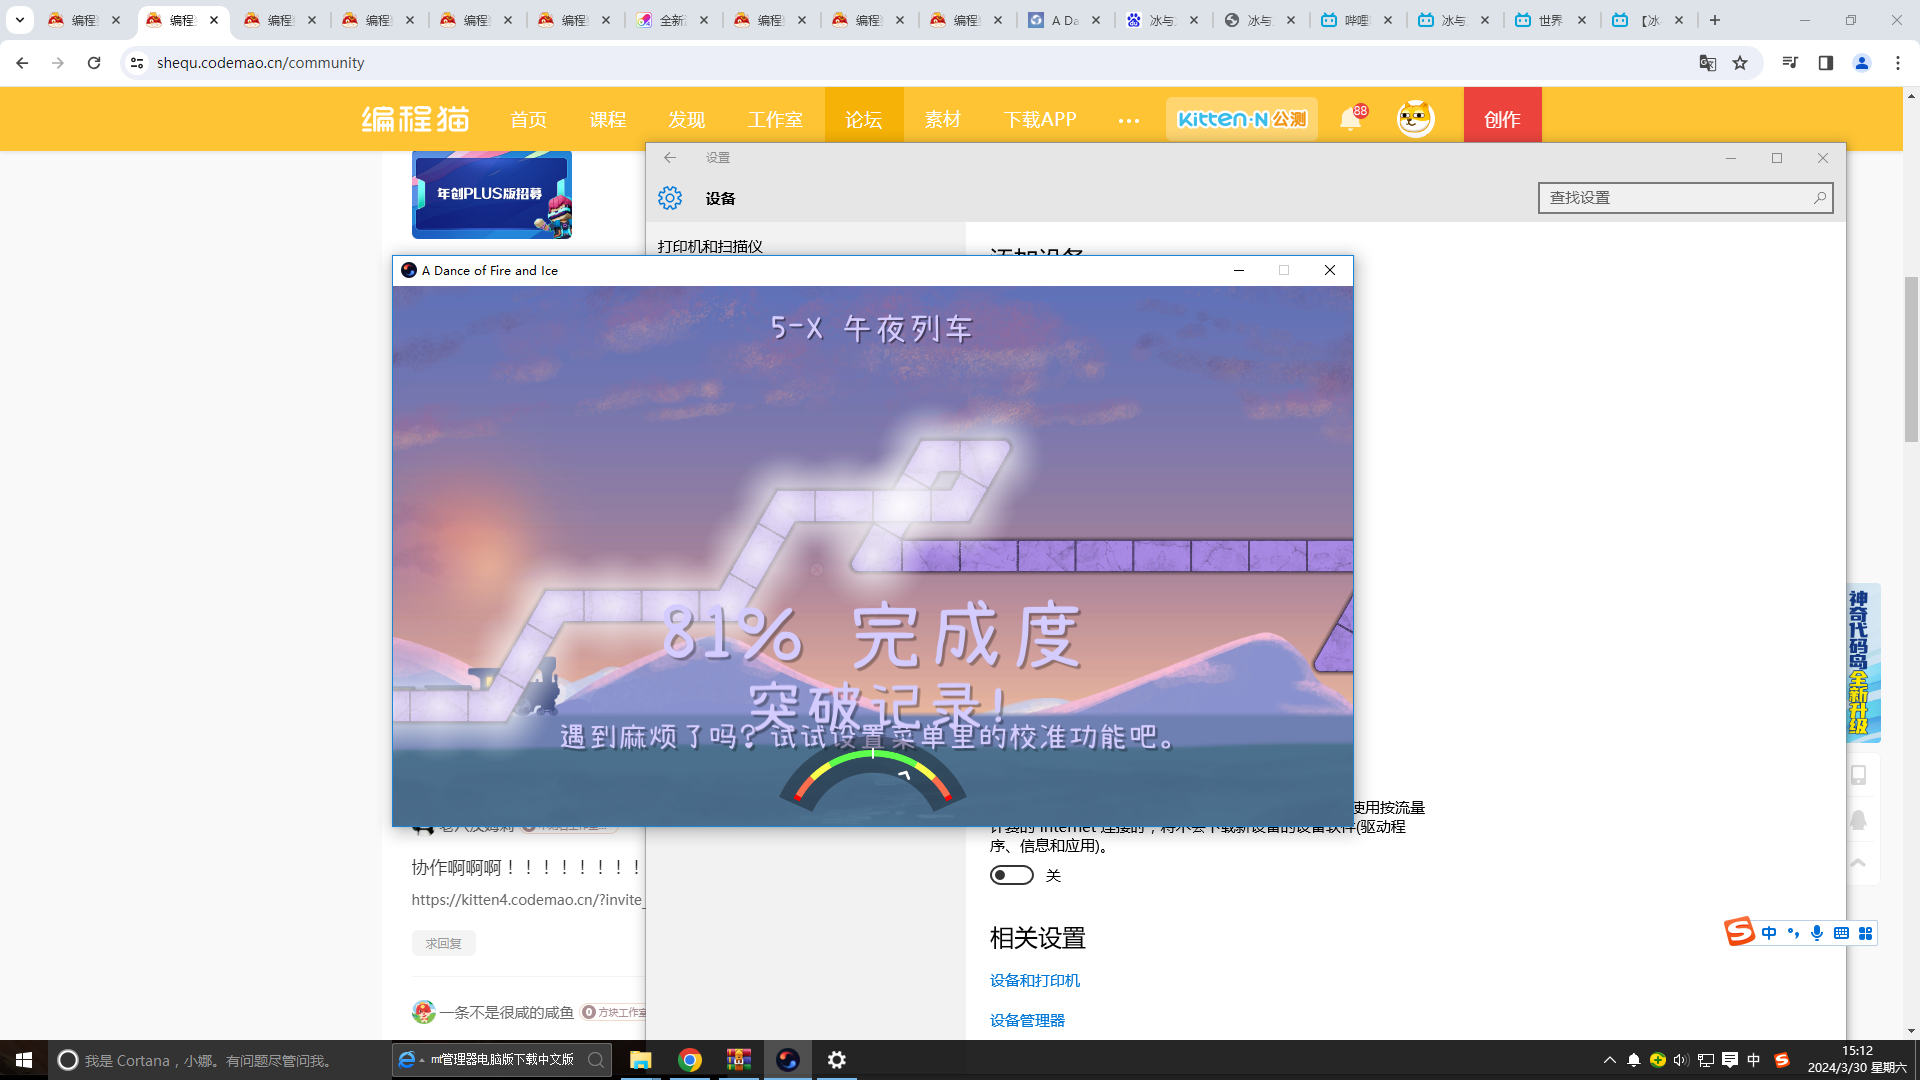Open the Chrome three-dot menu
The height and width of the screenshot is (1080, 1920).
pos(1898,63)
